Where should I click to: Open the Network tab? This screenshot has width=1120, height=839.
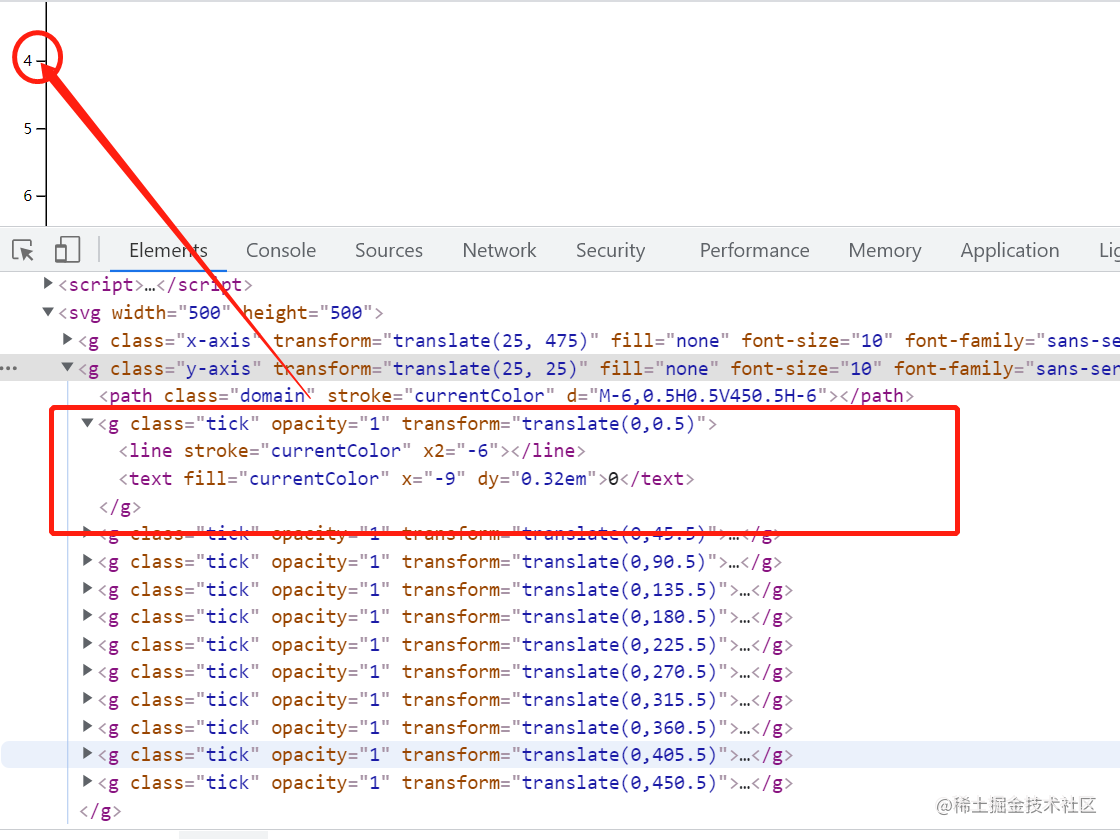coord(499,250)
